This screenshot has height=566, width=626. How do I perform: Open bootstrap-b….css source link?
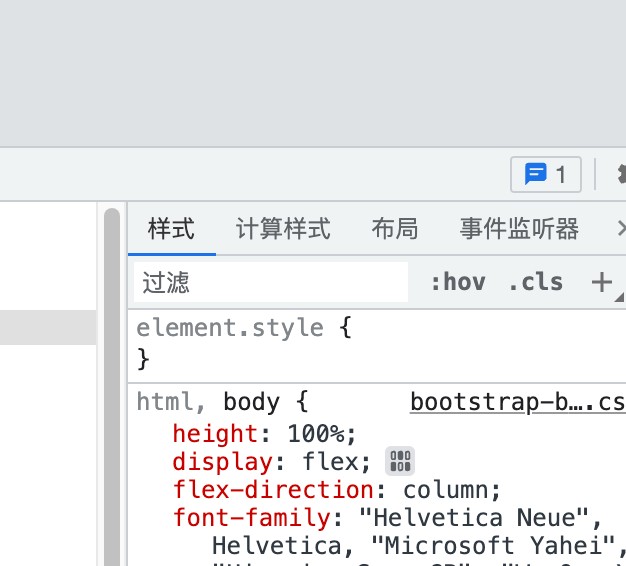pos(518,402)
